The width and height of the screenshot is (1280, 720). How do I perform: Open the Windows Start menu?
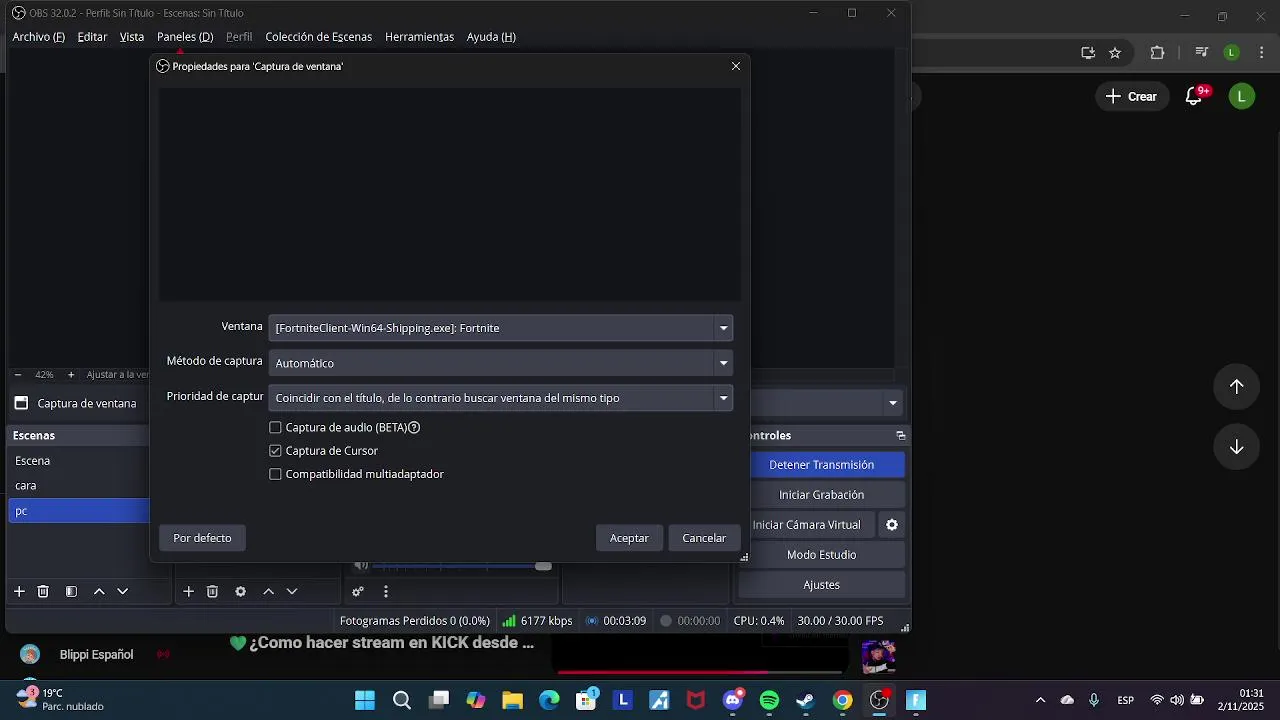click(x=365, y=700)
